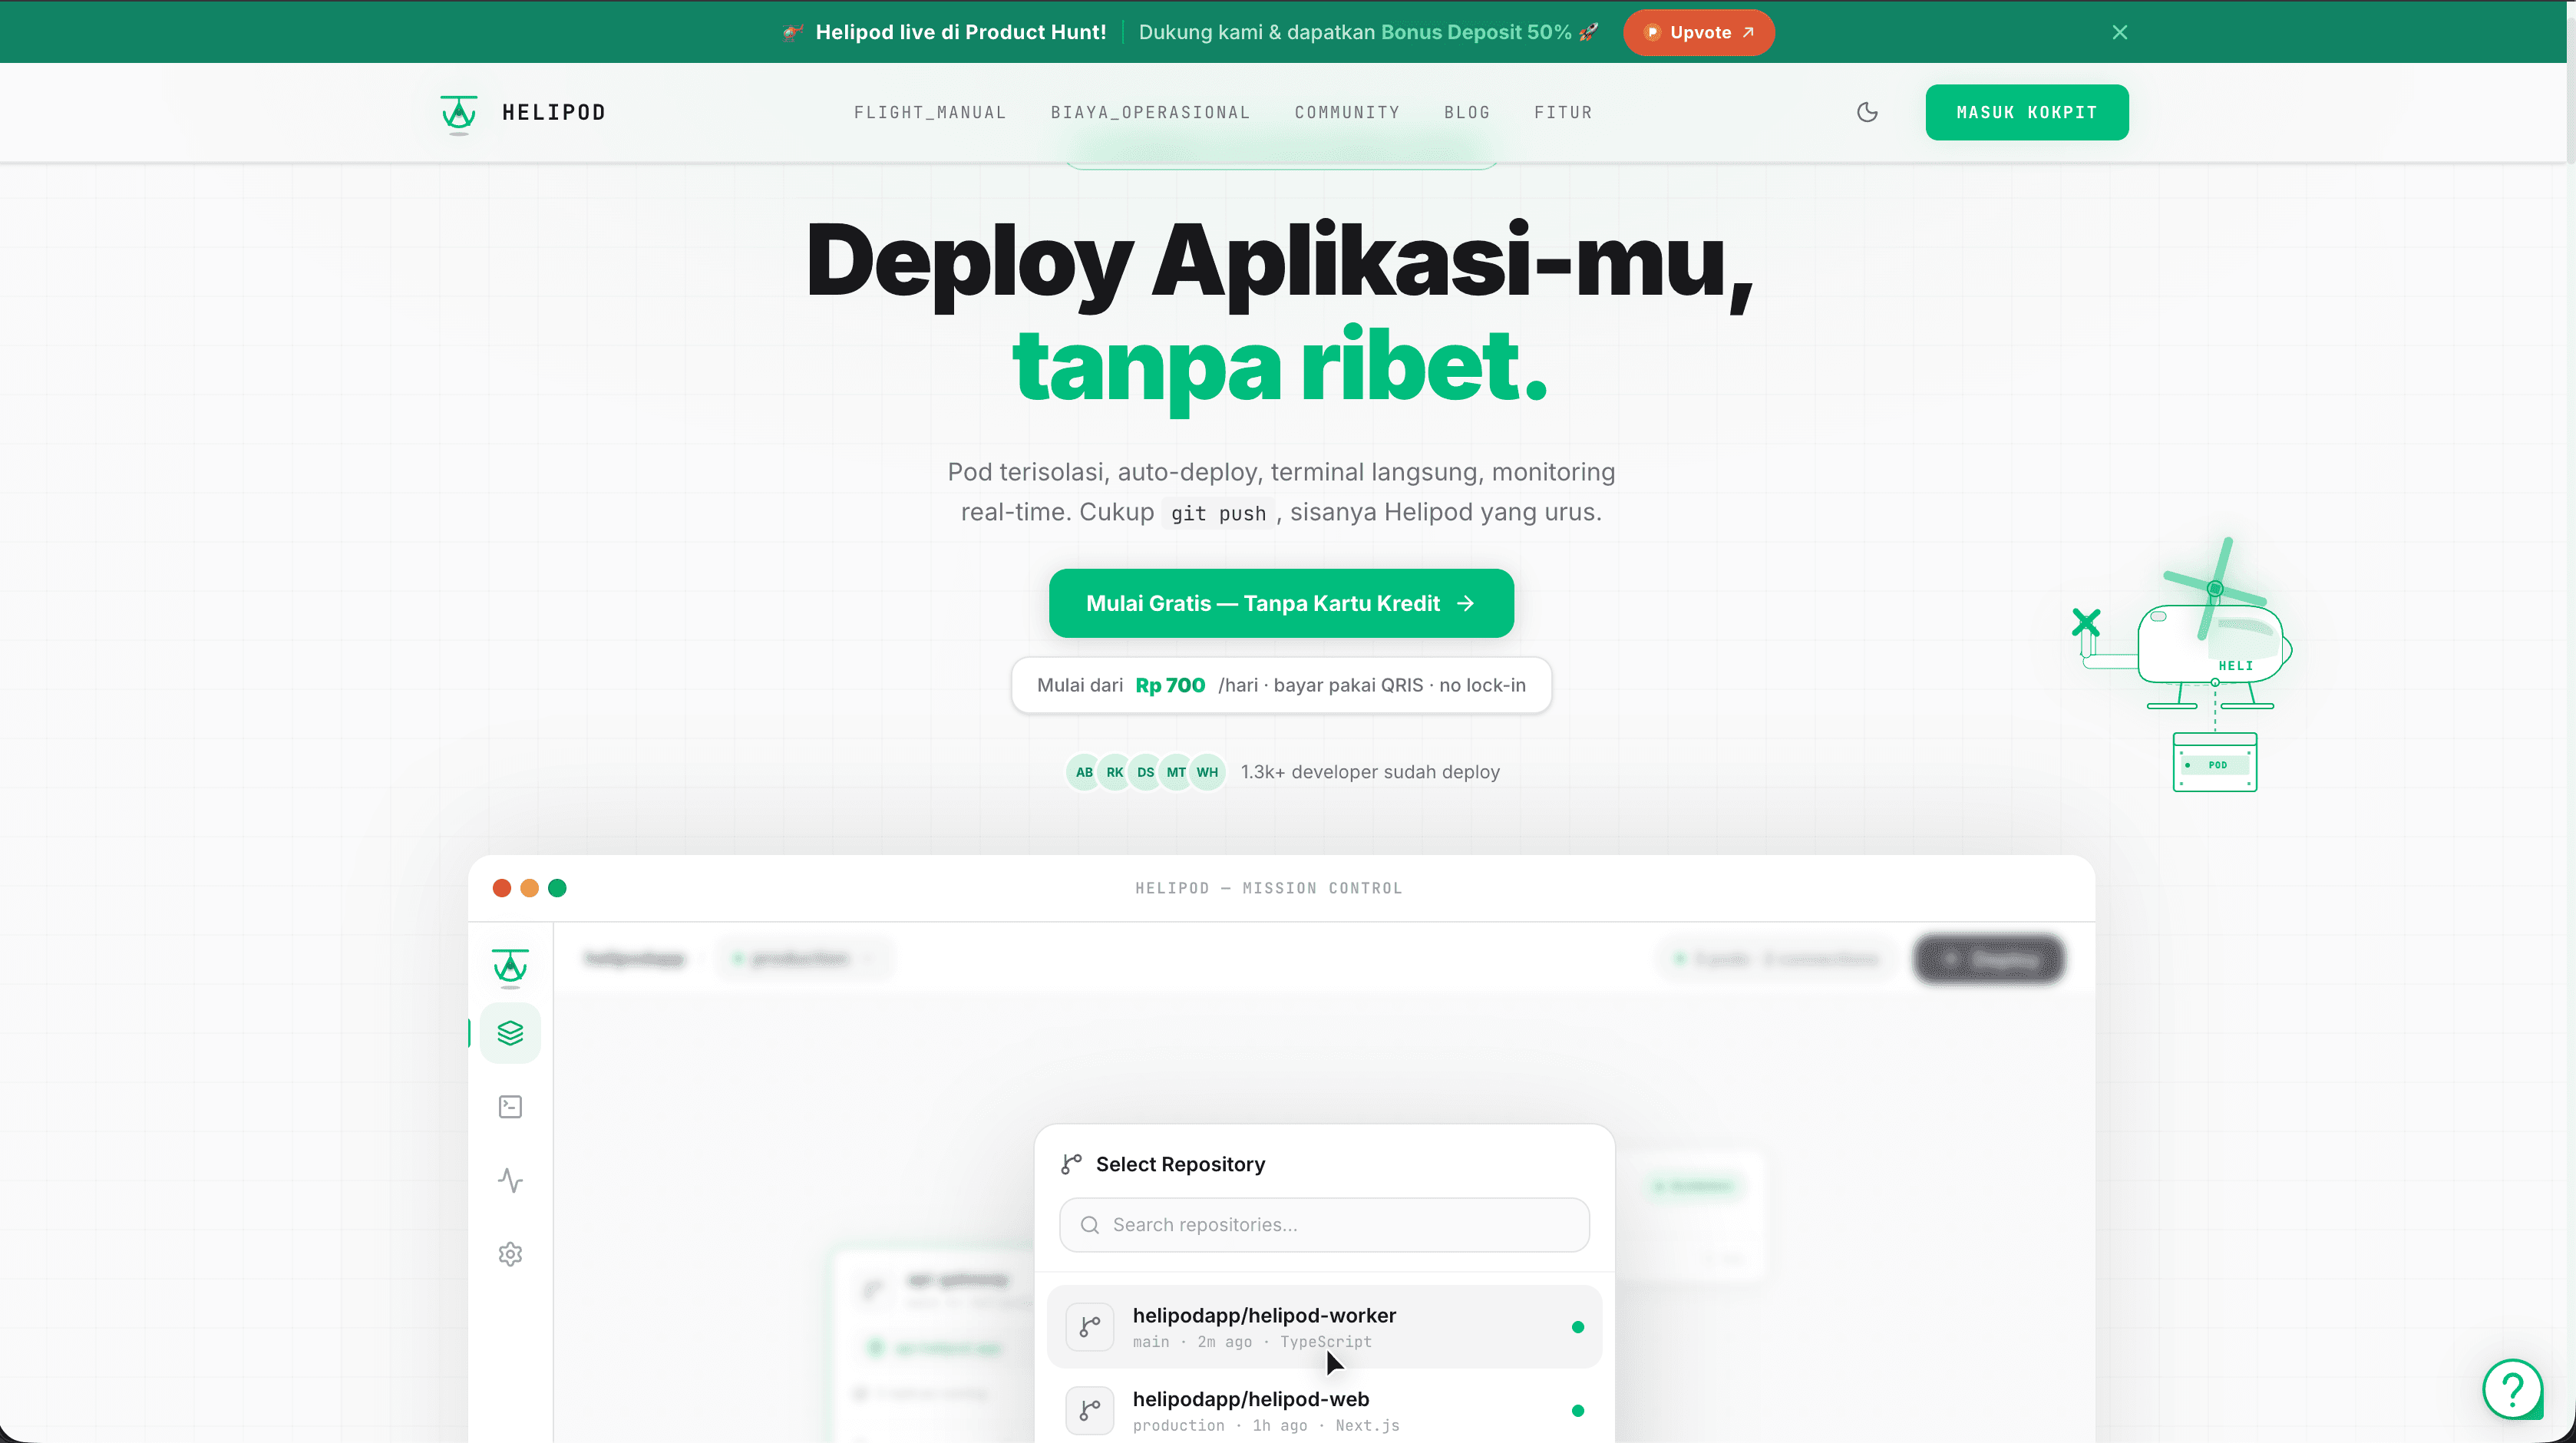
Task: Click the '1.3k+ developer sudah deploy' text
Action: (x=1370, y=772)
